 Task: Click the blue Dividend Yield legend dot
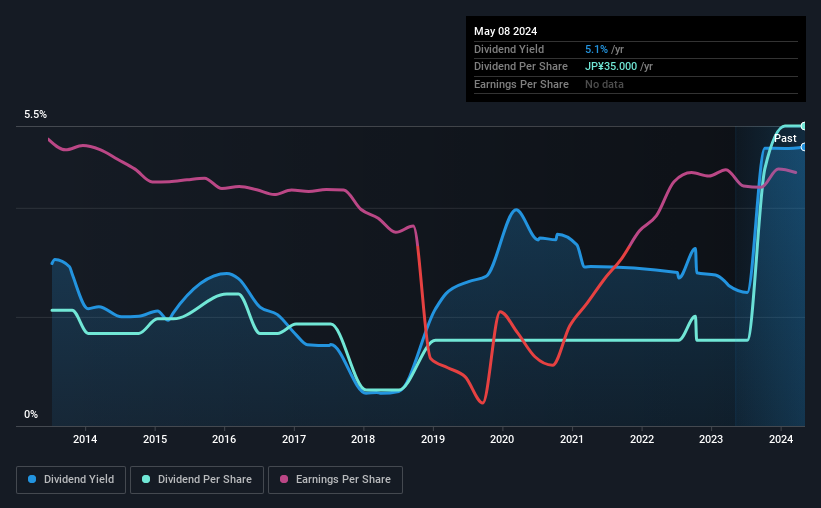click(33, 480)
